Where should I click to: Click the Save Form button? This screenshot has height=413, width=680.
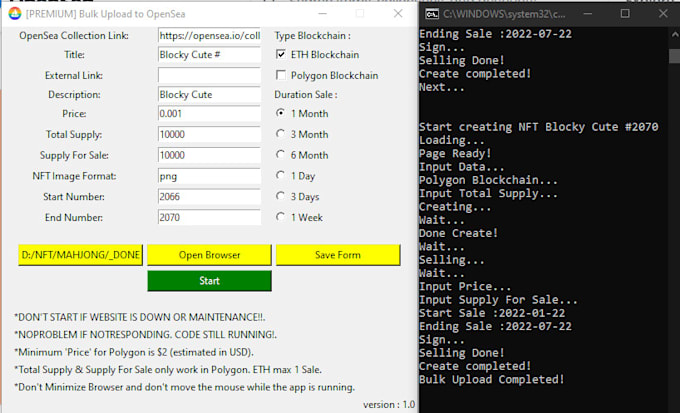pos(337,255)
